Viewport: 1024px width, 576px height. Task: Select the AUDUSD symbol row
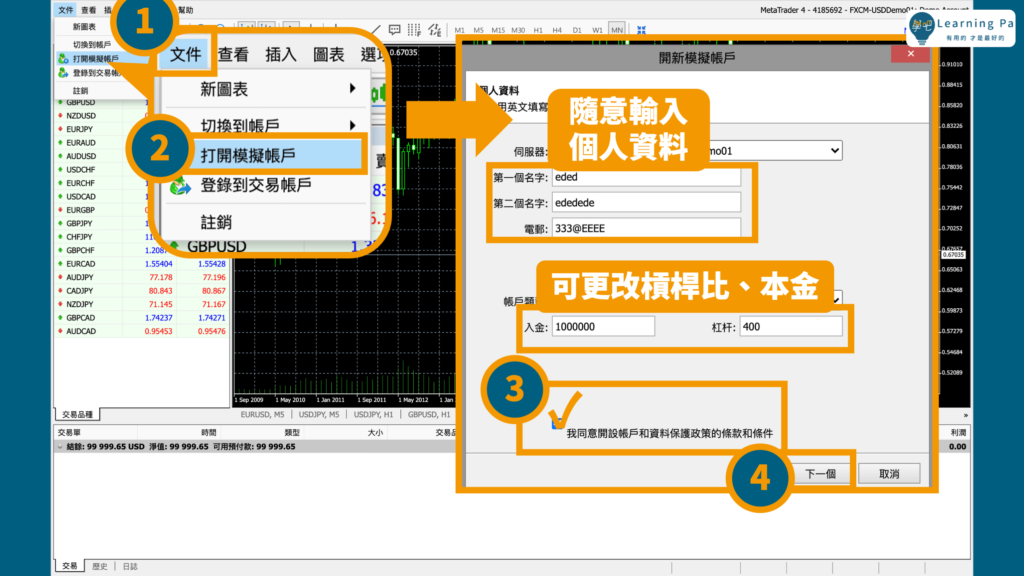pos(103,156)
